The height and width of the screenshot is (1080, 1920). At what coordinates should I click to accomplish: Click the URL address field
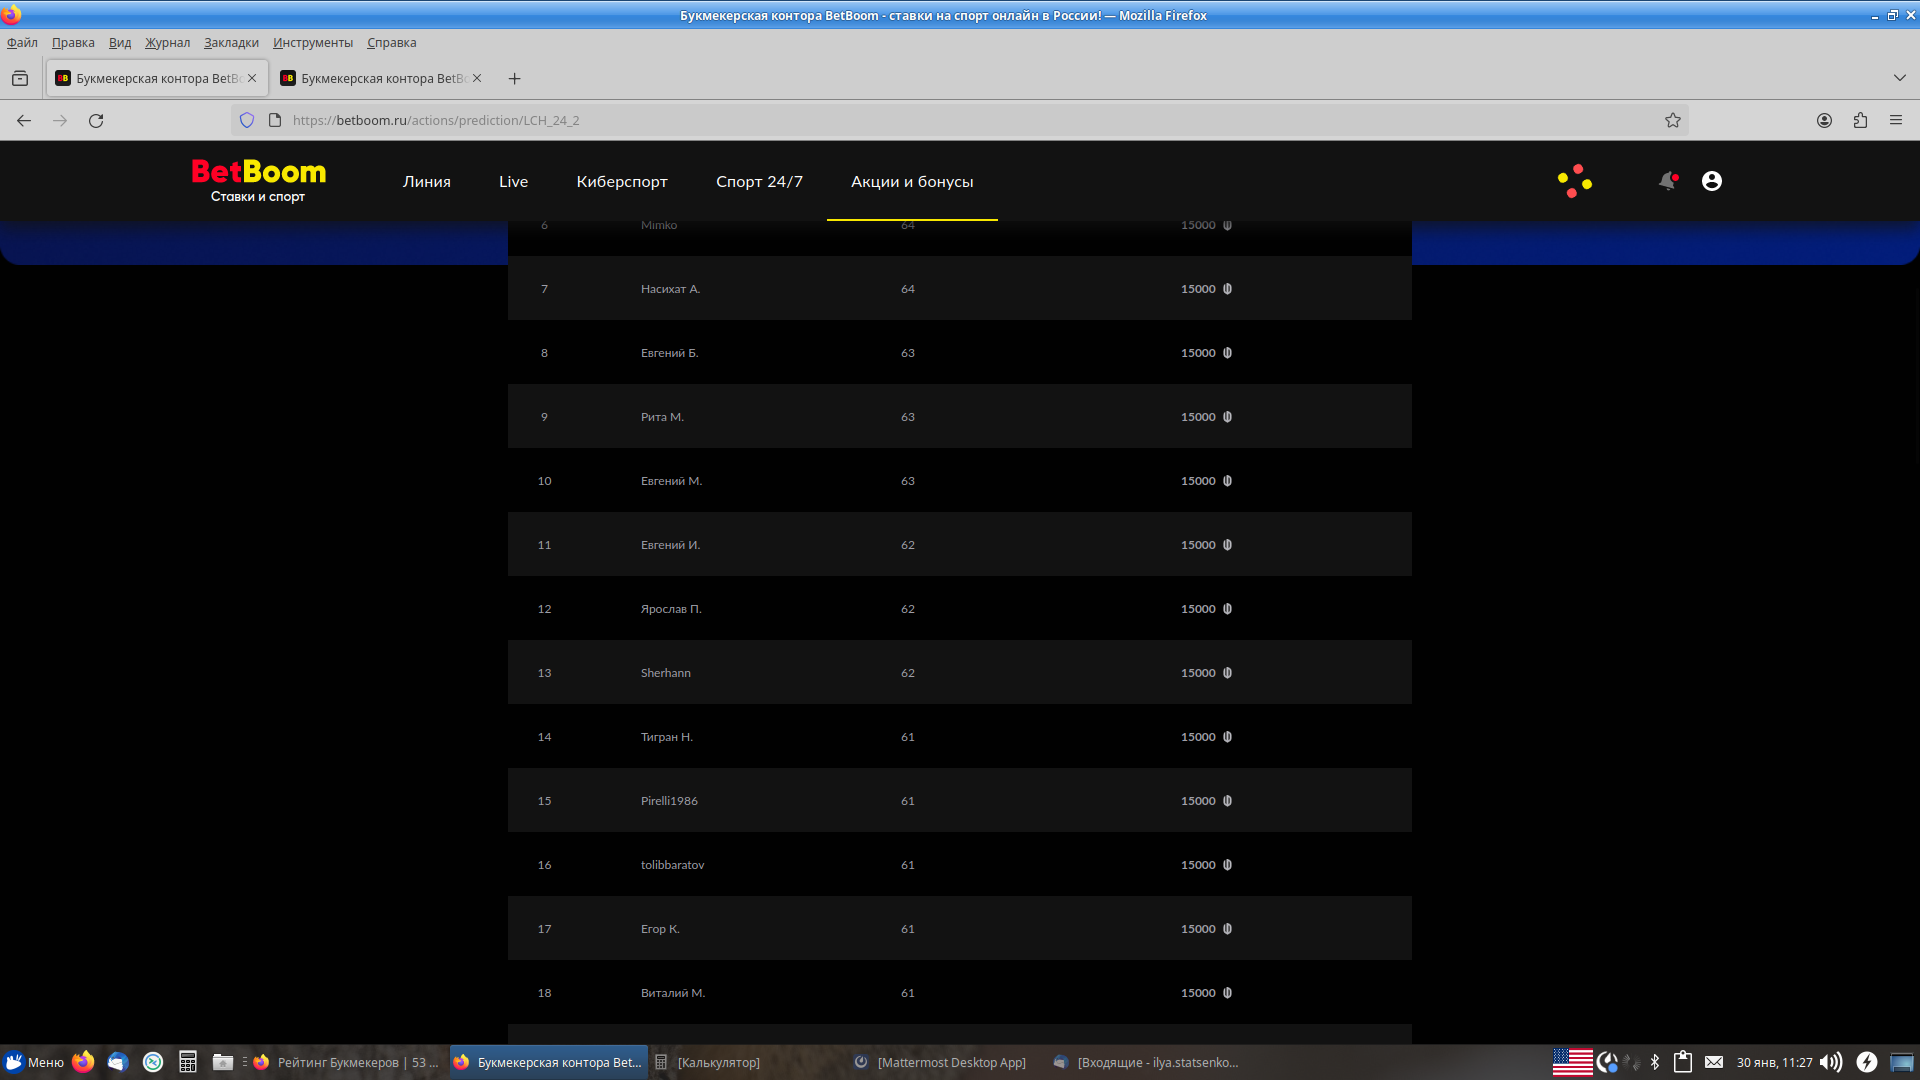tap(900, 120)
